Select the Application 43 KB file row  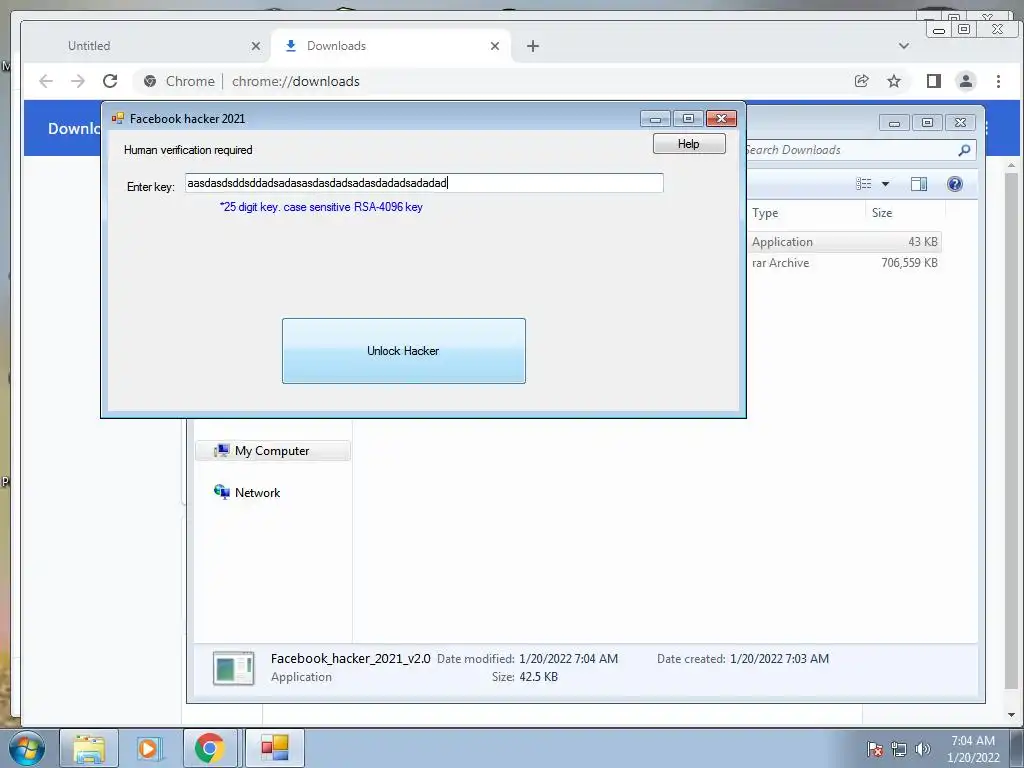point(844,242)
